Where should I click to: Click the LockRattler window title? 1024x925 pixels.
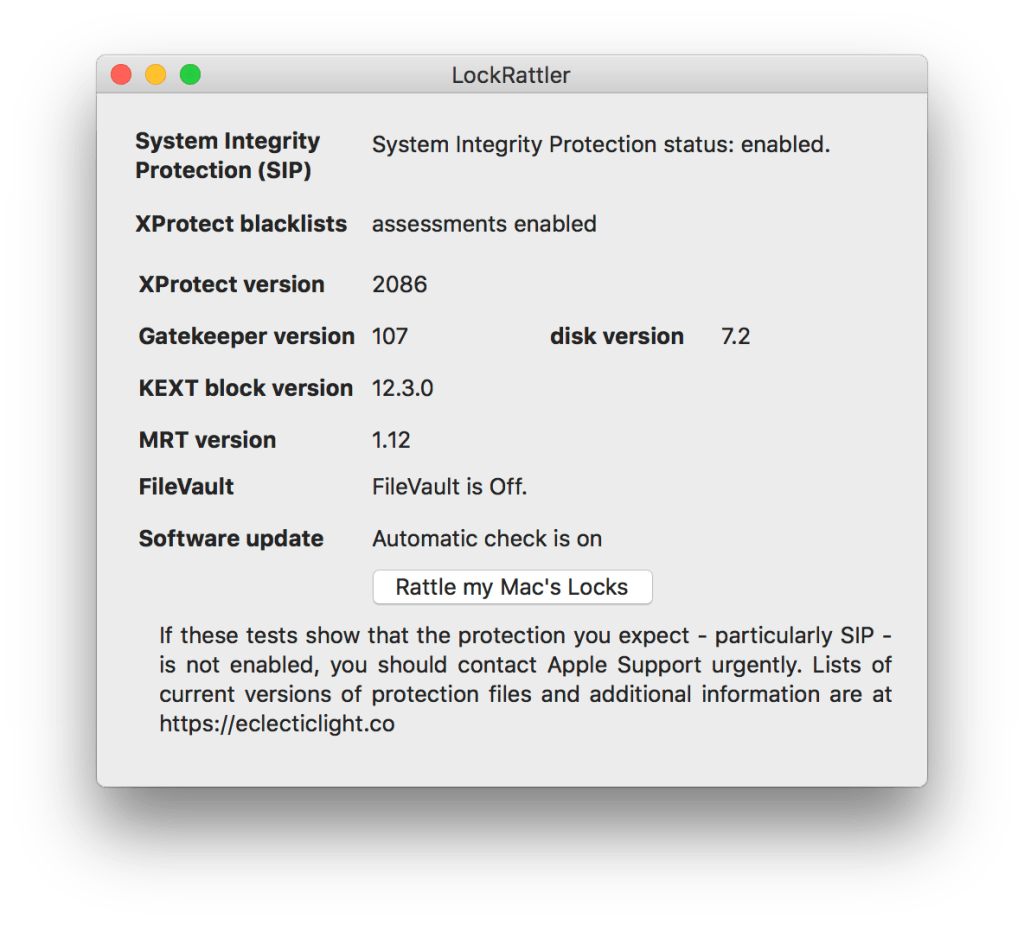click(511, 75)
